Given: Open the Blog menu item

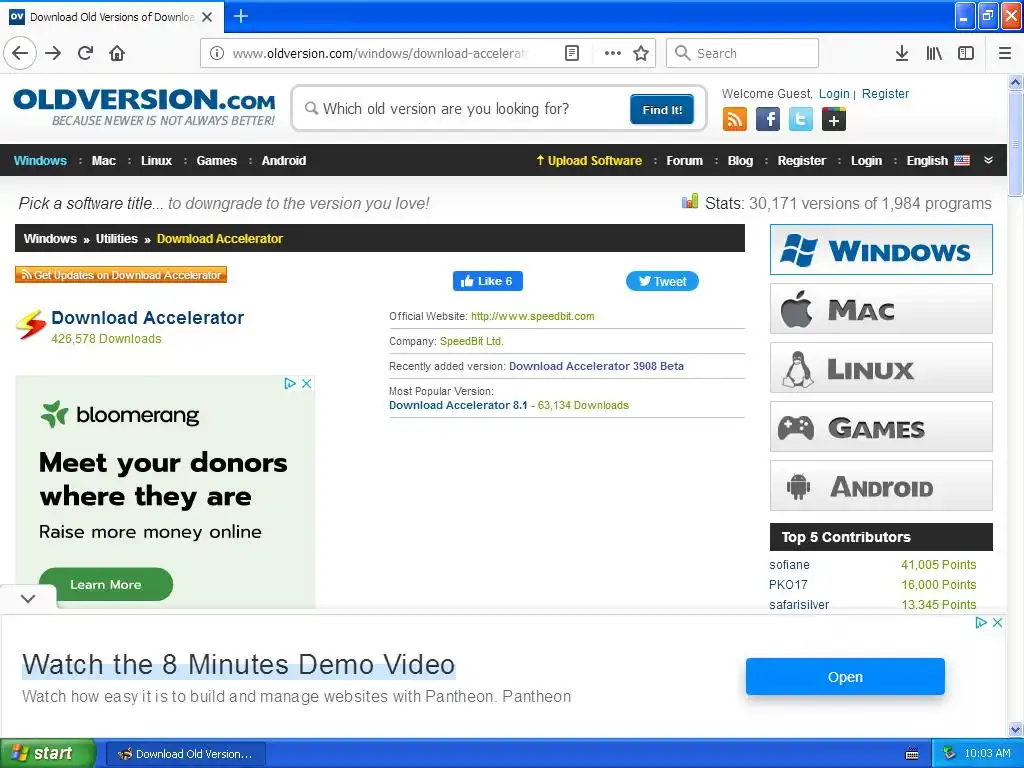Looking at the screenshot, I should [740, 161].
